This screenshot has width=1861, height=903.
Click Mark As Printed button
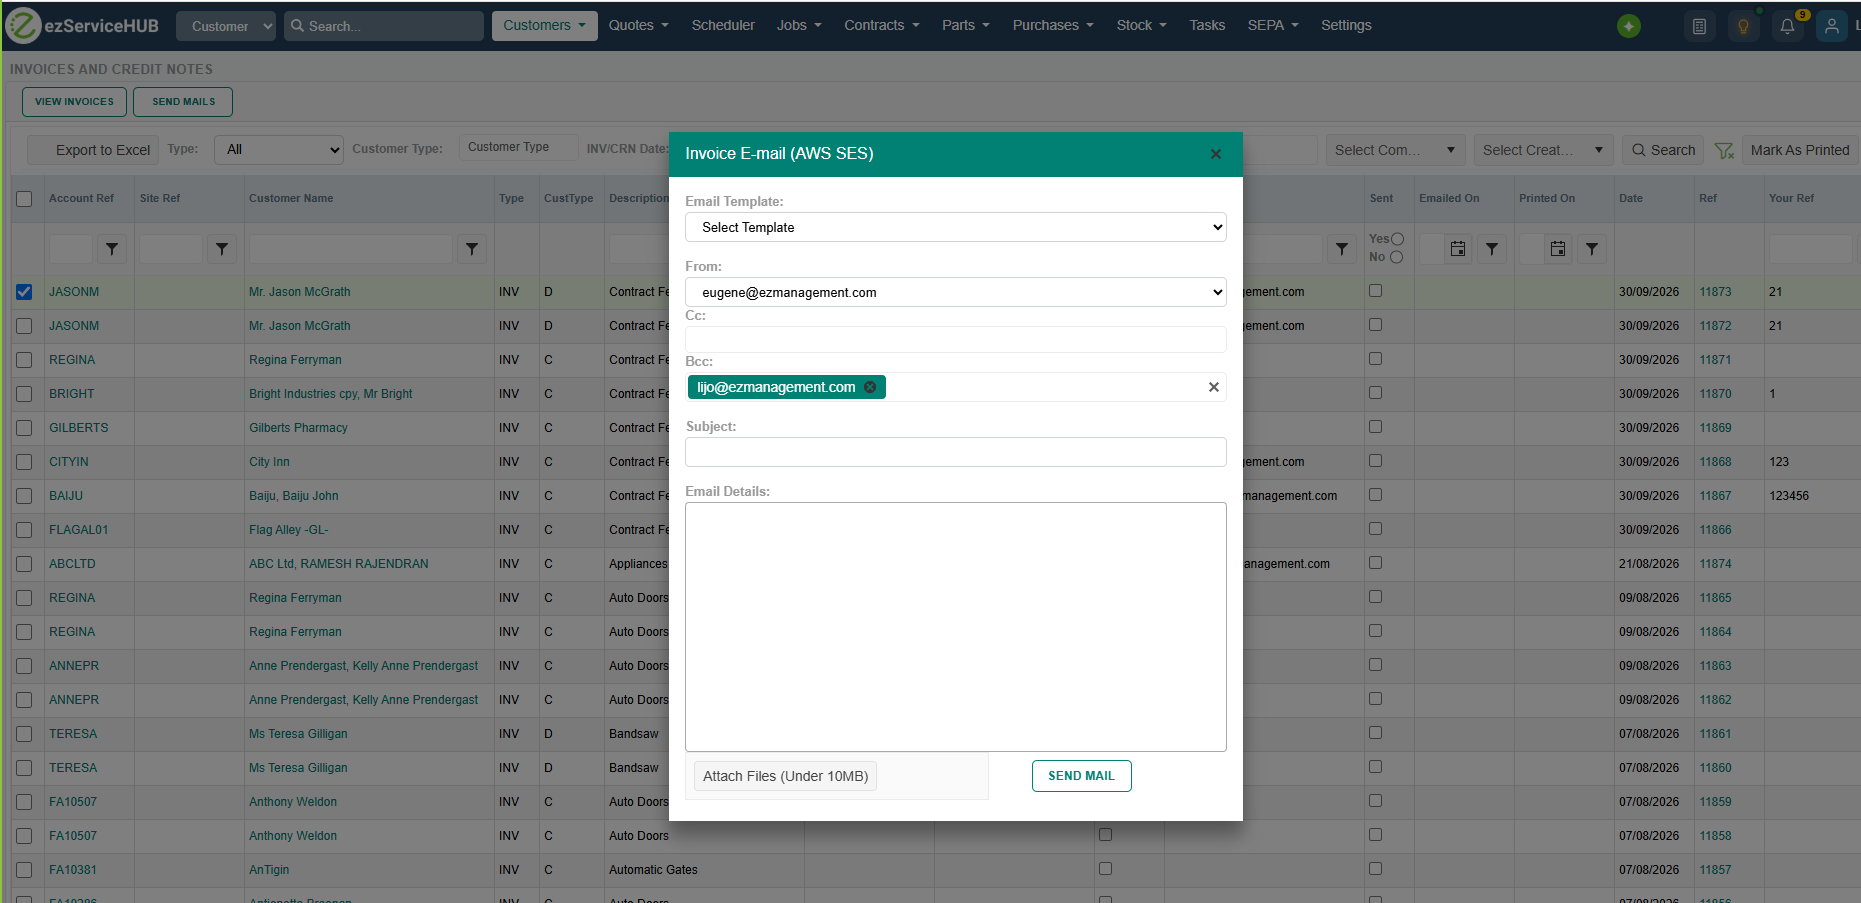(x=1800, y=150)
